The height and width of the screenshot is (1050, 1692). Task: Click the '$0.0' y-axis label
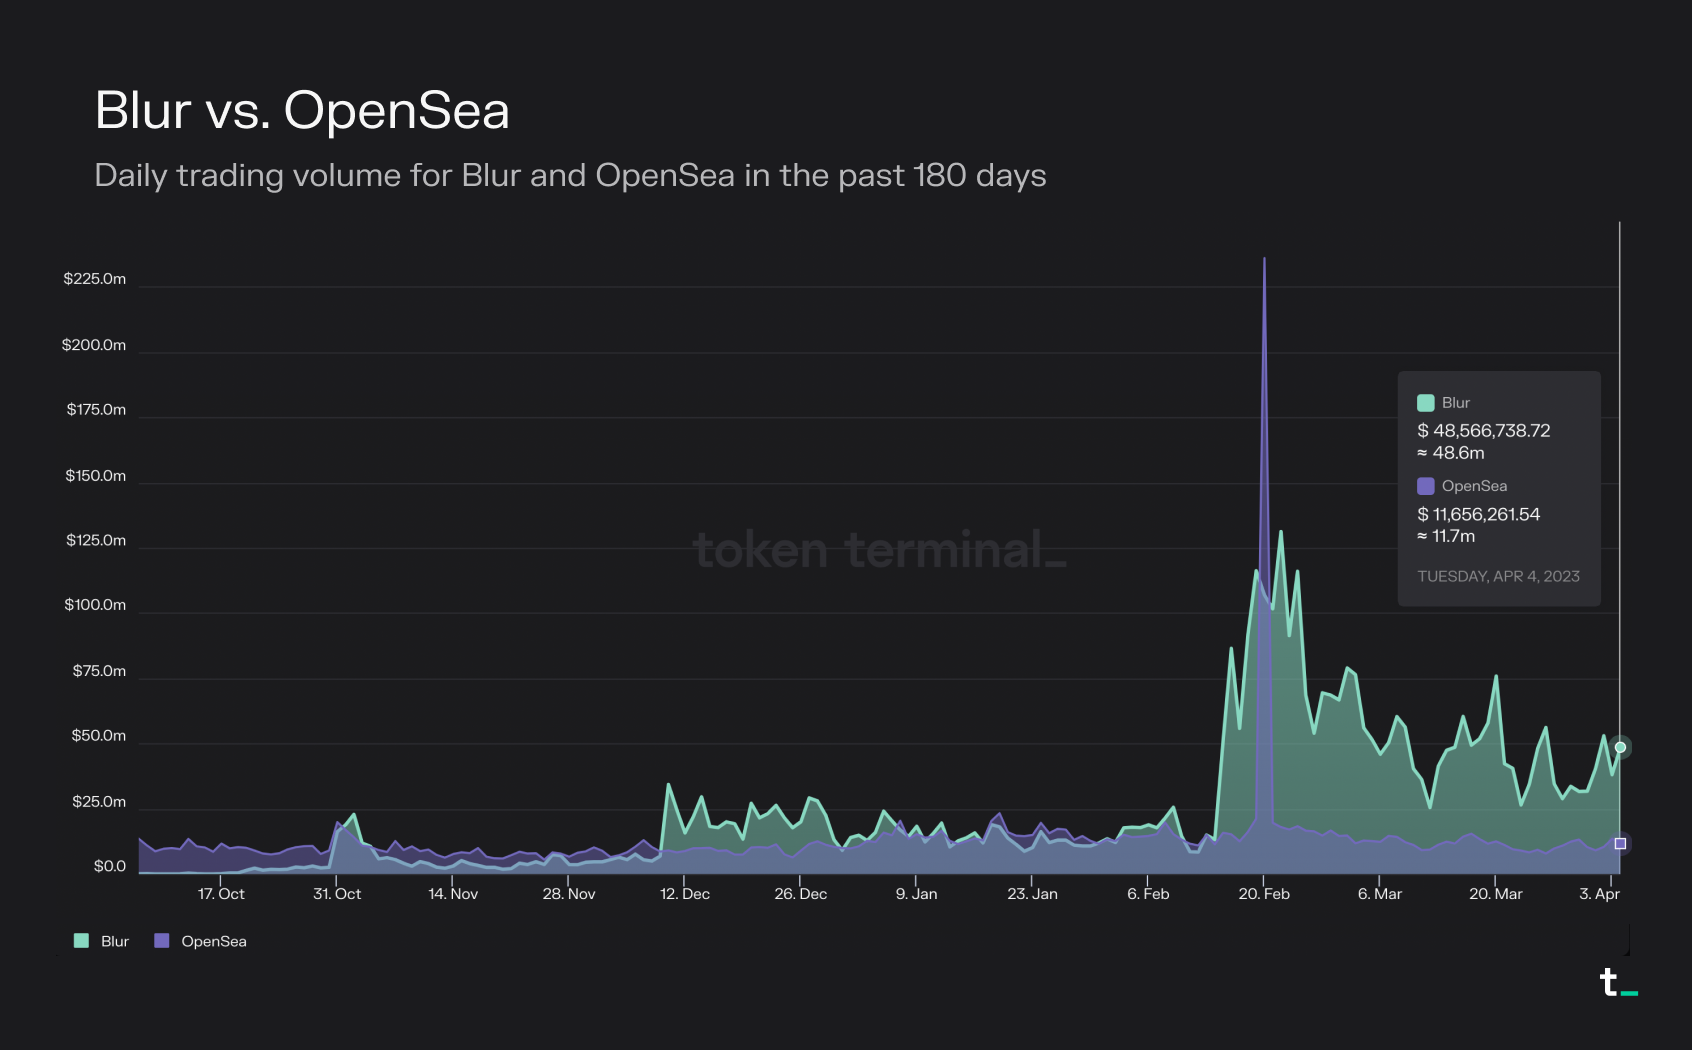pos(110,866)
